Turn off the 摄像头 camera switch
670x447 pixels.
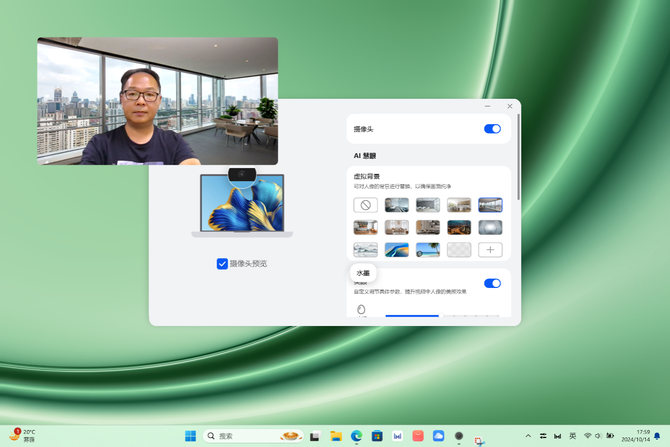(492, 129)
